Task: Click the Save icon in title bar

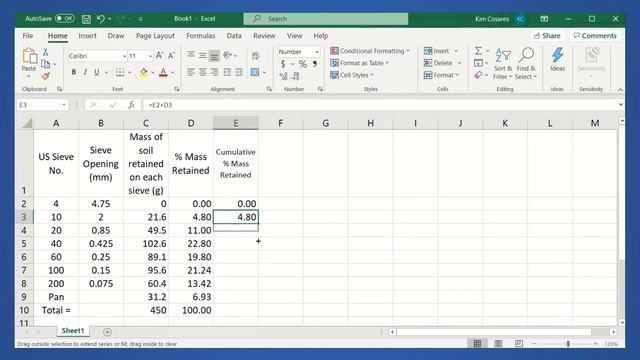Action: pos(86,19)
